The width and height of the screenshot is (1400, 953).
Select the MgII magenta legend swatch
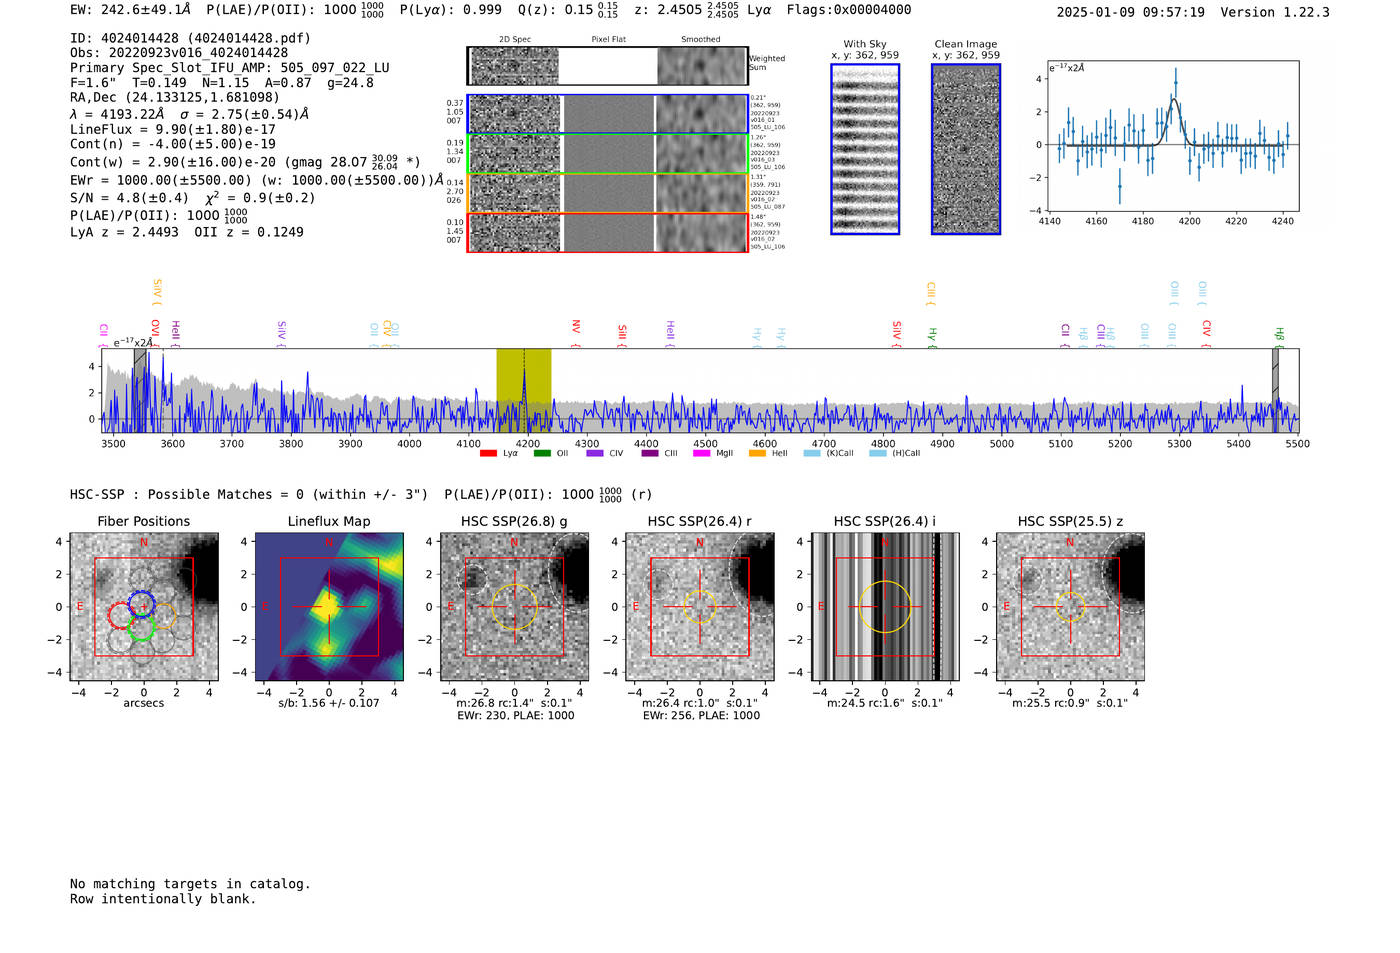pyautogui.click(x=702, y=453)
